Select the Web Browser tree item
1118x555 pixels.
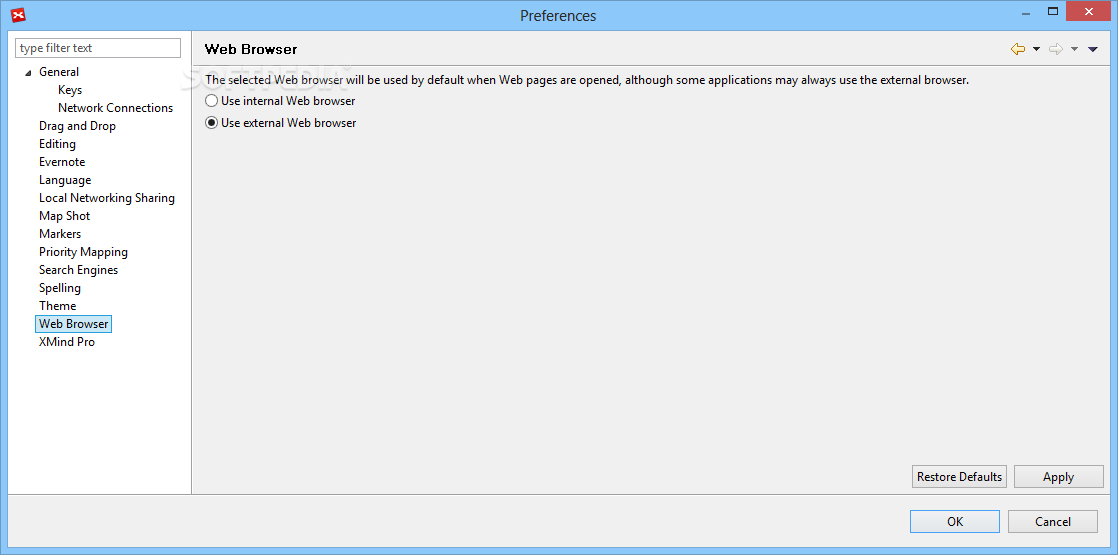click(73, 324)
